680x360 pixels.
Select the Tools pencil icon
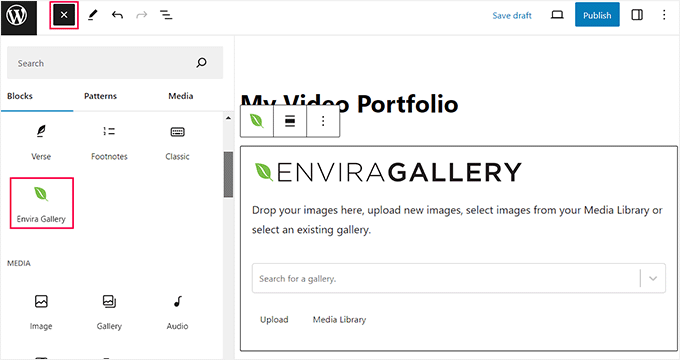92,15
